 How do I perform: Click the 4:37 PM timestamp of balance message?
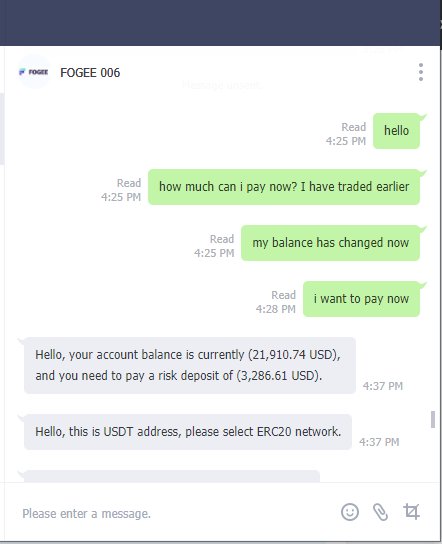383,386
